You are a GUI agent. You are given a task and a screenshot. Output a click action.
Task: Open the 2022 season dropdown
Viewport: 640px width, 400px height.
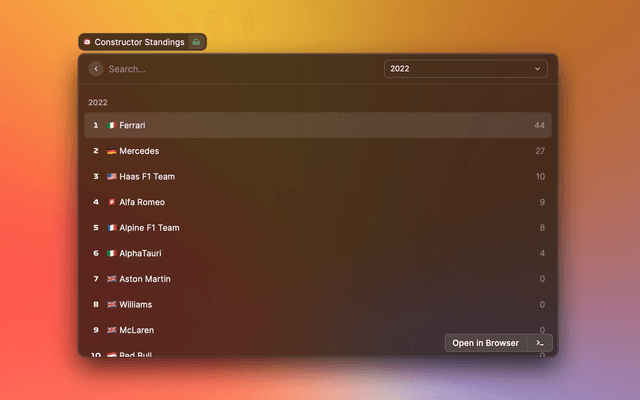465,69
